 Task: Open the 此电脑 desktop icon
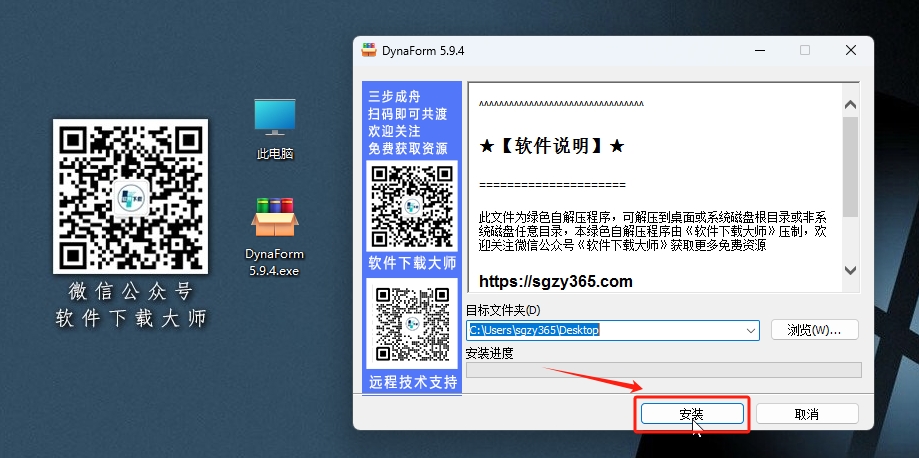click(274, 129)
